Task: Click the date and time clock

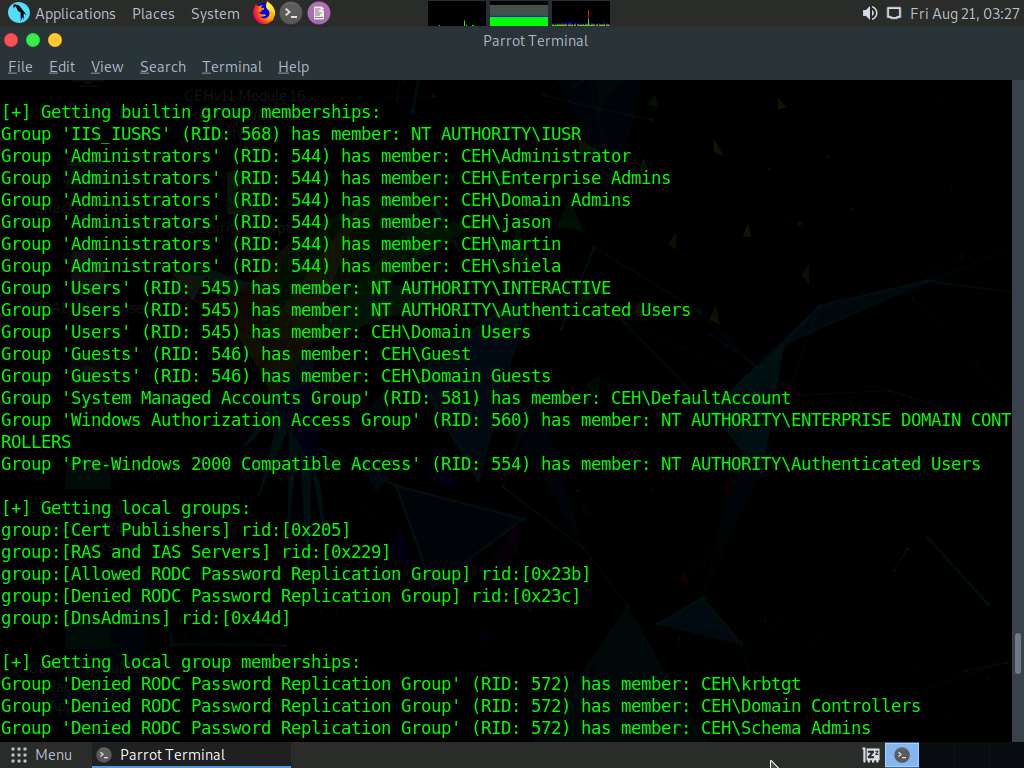Action: pyautogui.click(x=964, y=14)
